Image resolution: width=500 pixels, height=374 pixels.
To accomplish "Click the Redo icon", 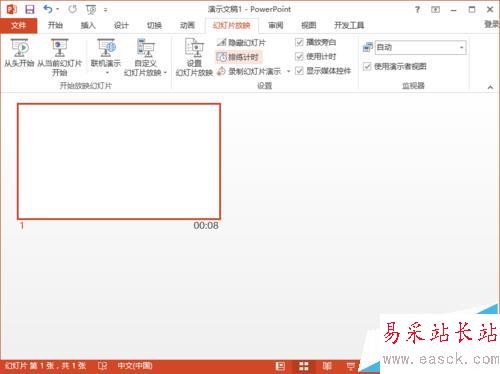I will point(72,9).
